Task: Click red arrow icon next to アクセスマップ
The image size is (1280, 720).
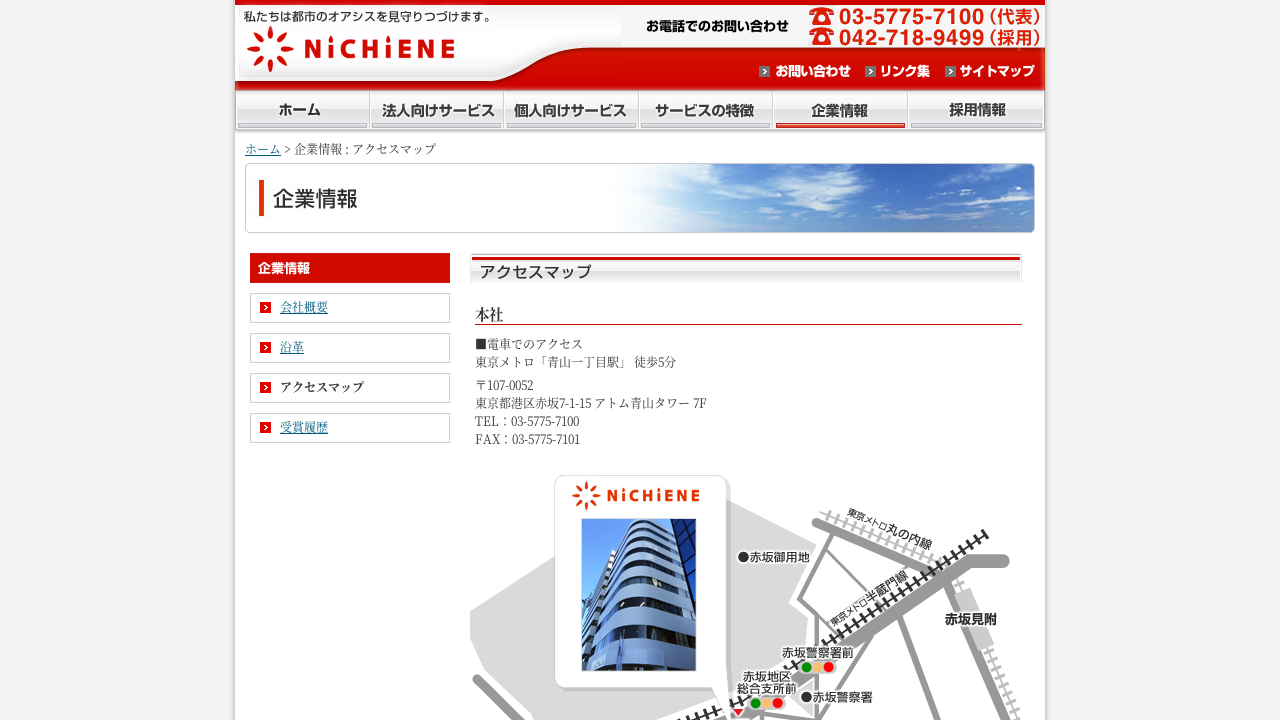Action: [266, 388]
